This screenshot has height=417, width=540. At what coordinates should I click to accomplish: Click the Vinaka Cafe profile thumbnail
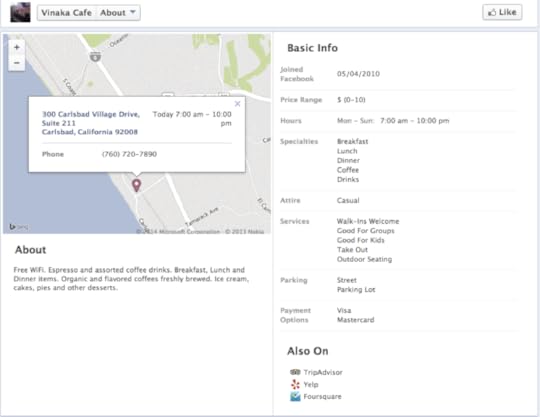20,12
